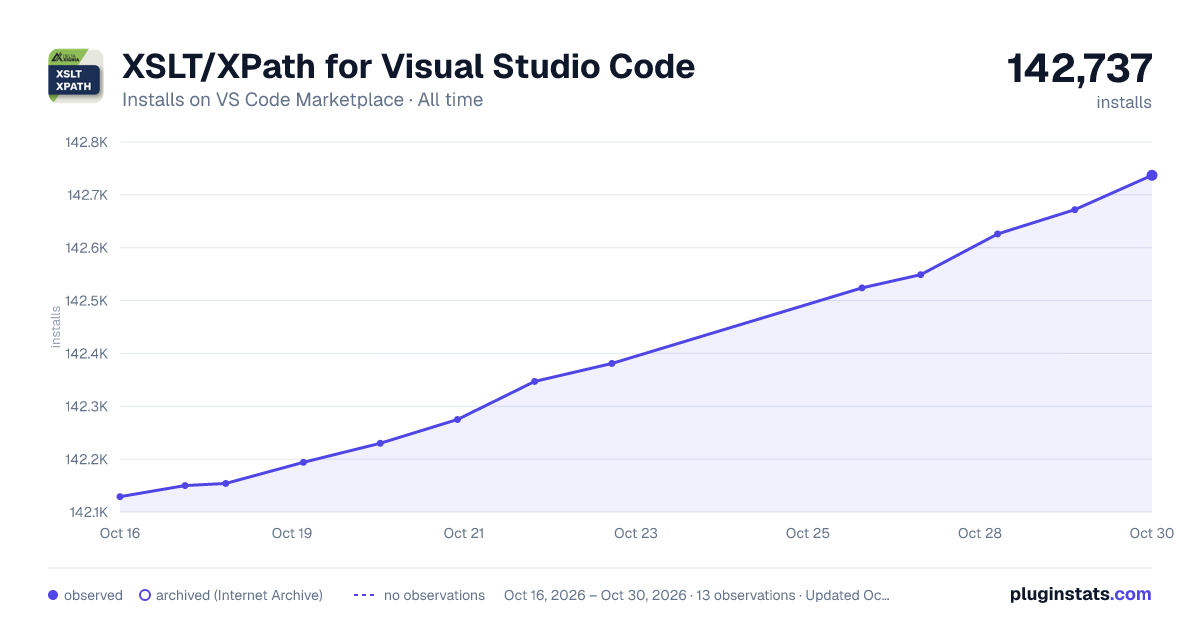
Task: Click the Oct 21 x-axis label
Action: pos(464,533)
